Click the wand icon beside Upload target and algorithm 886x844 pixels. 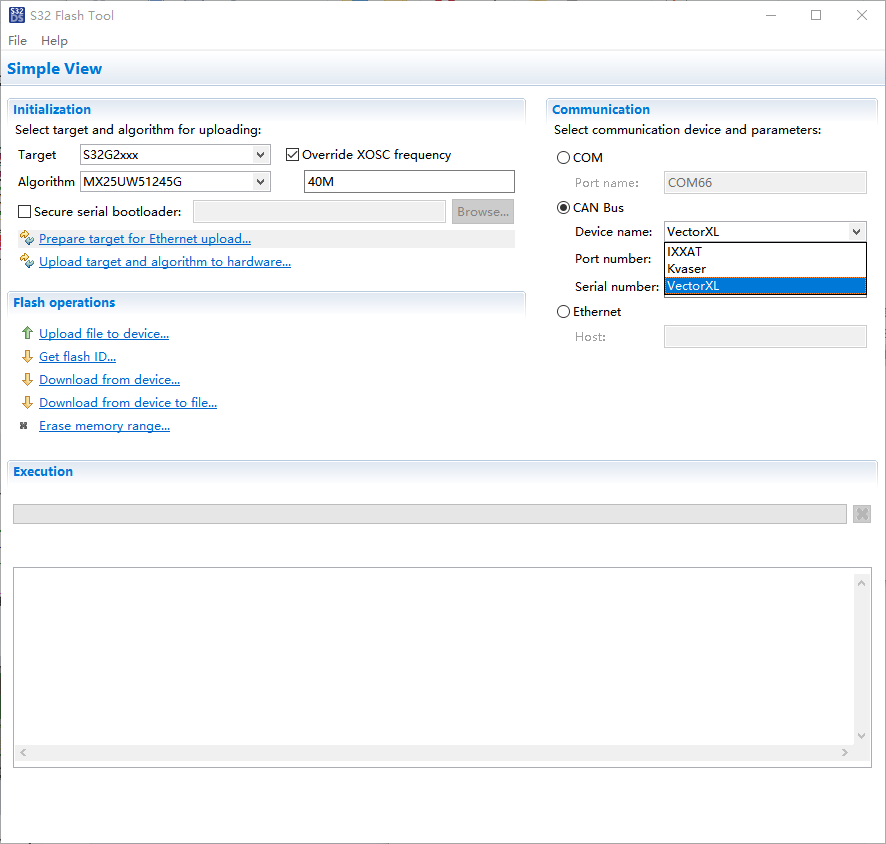click(26, 261)
